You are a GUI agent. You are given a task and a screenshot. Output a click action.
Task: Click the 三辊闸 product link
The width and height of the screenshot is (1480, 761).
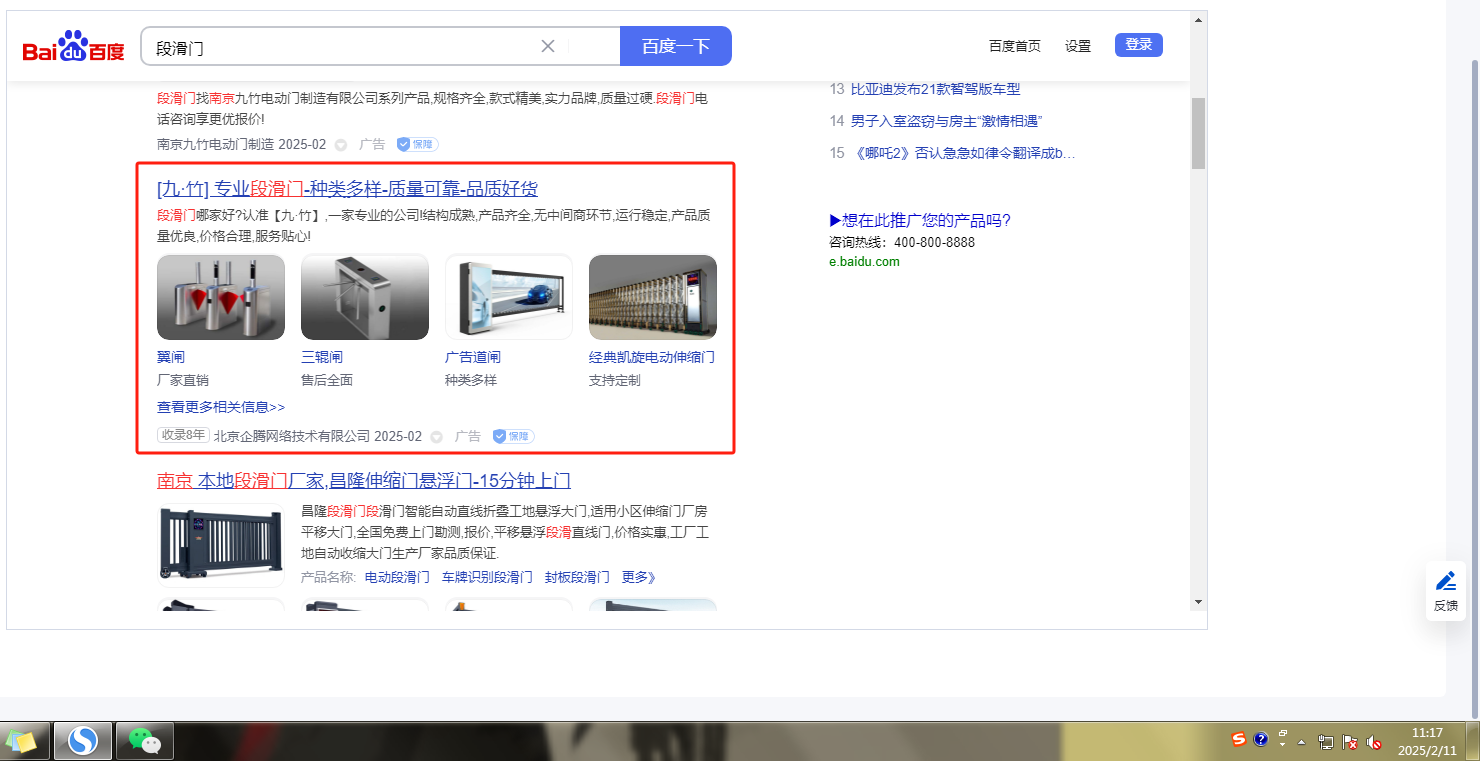click(322, 357)
